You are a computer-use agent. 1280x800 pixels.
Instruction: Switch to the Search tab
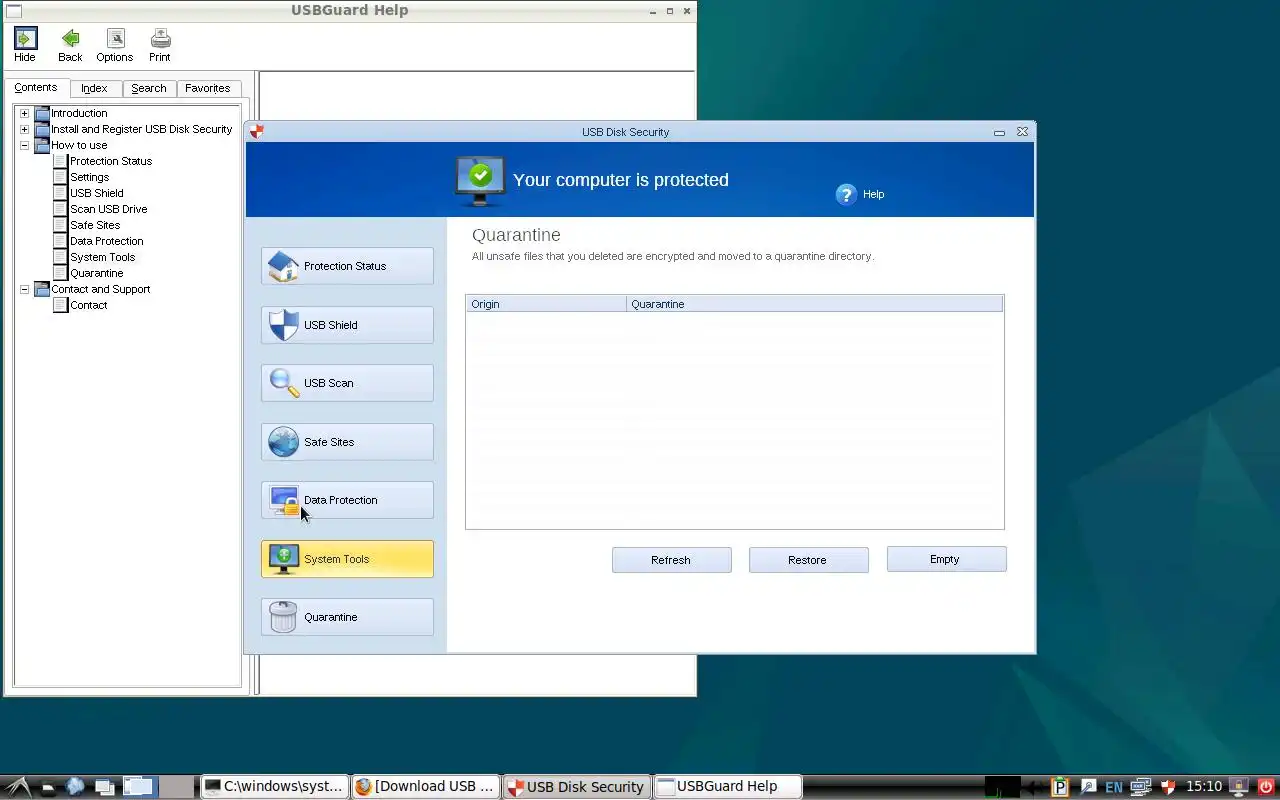point(149,88)
